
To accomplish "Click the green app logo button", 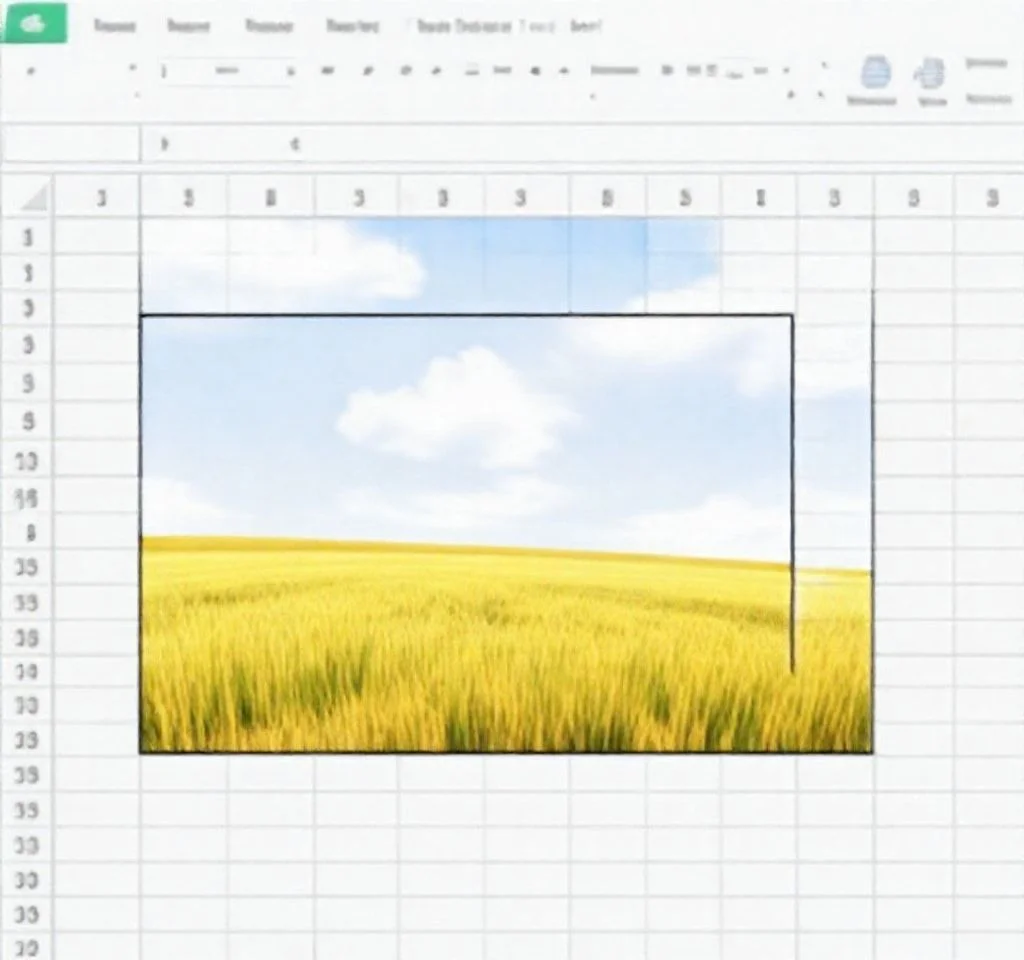I will (x=34, y=24).
